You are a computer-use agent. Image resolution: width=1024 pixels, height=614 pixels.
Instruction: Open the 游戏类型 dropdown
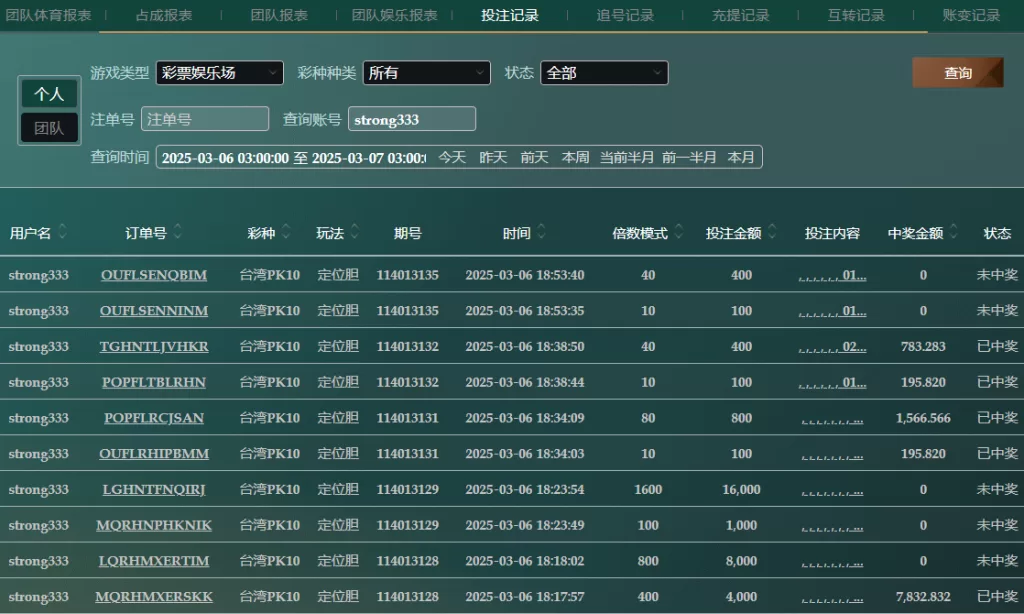(219, 73)
